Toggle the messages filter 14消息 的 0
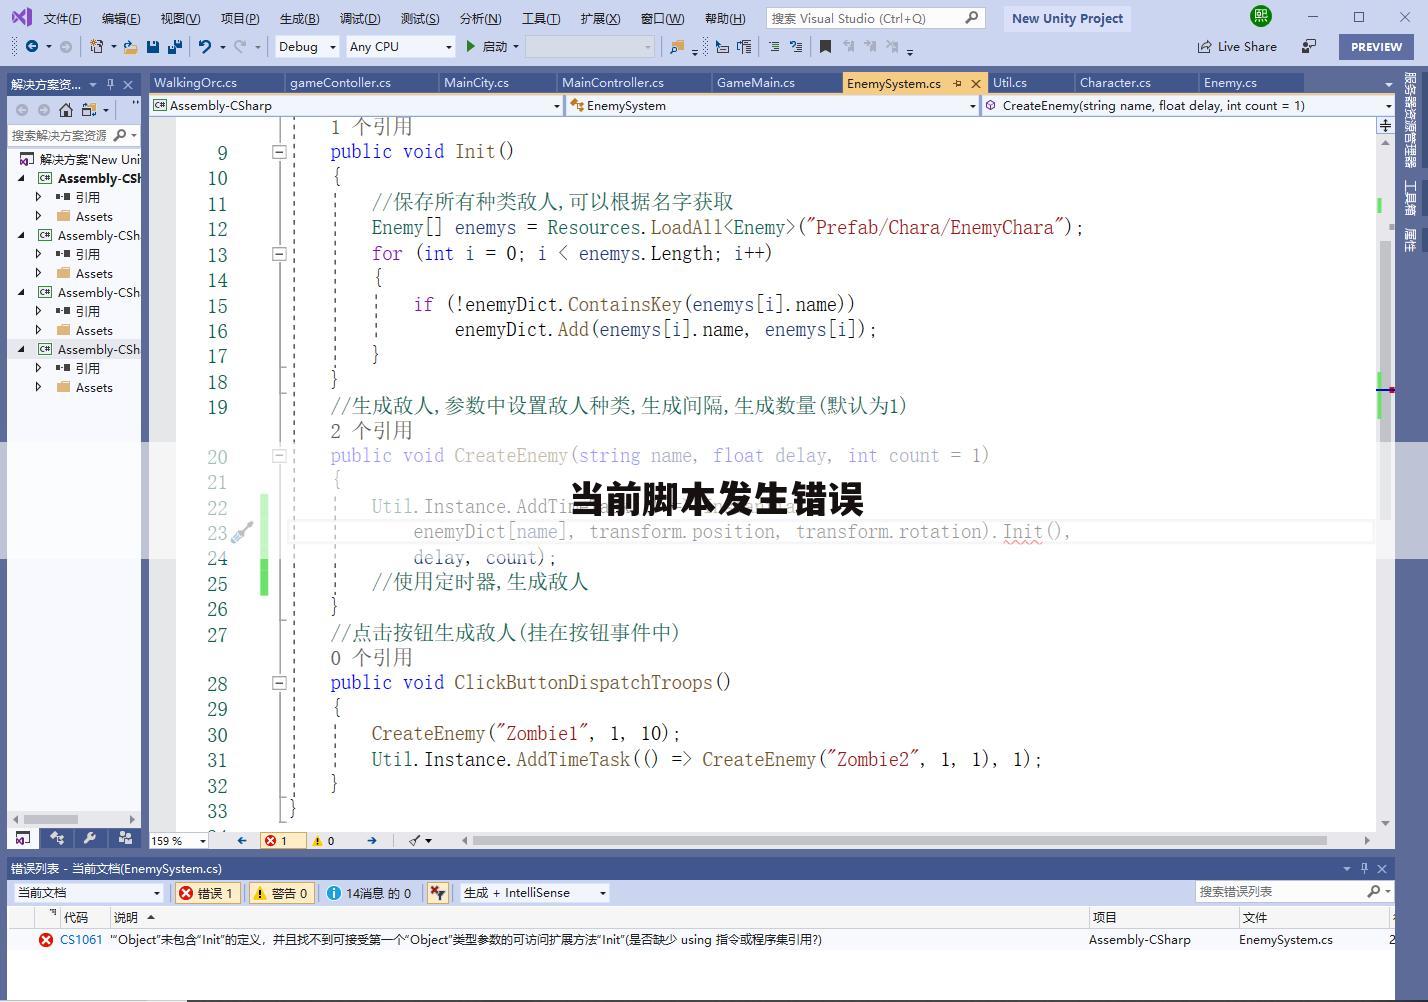1428x1002 pixels. coord(369,893)
